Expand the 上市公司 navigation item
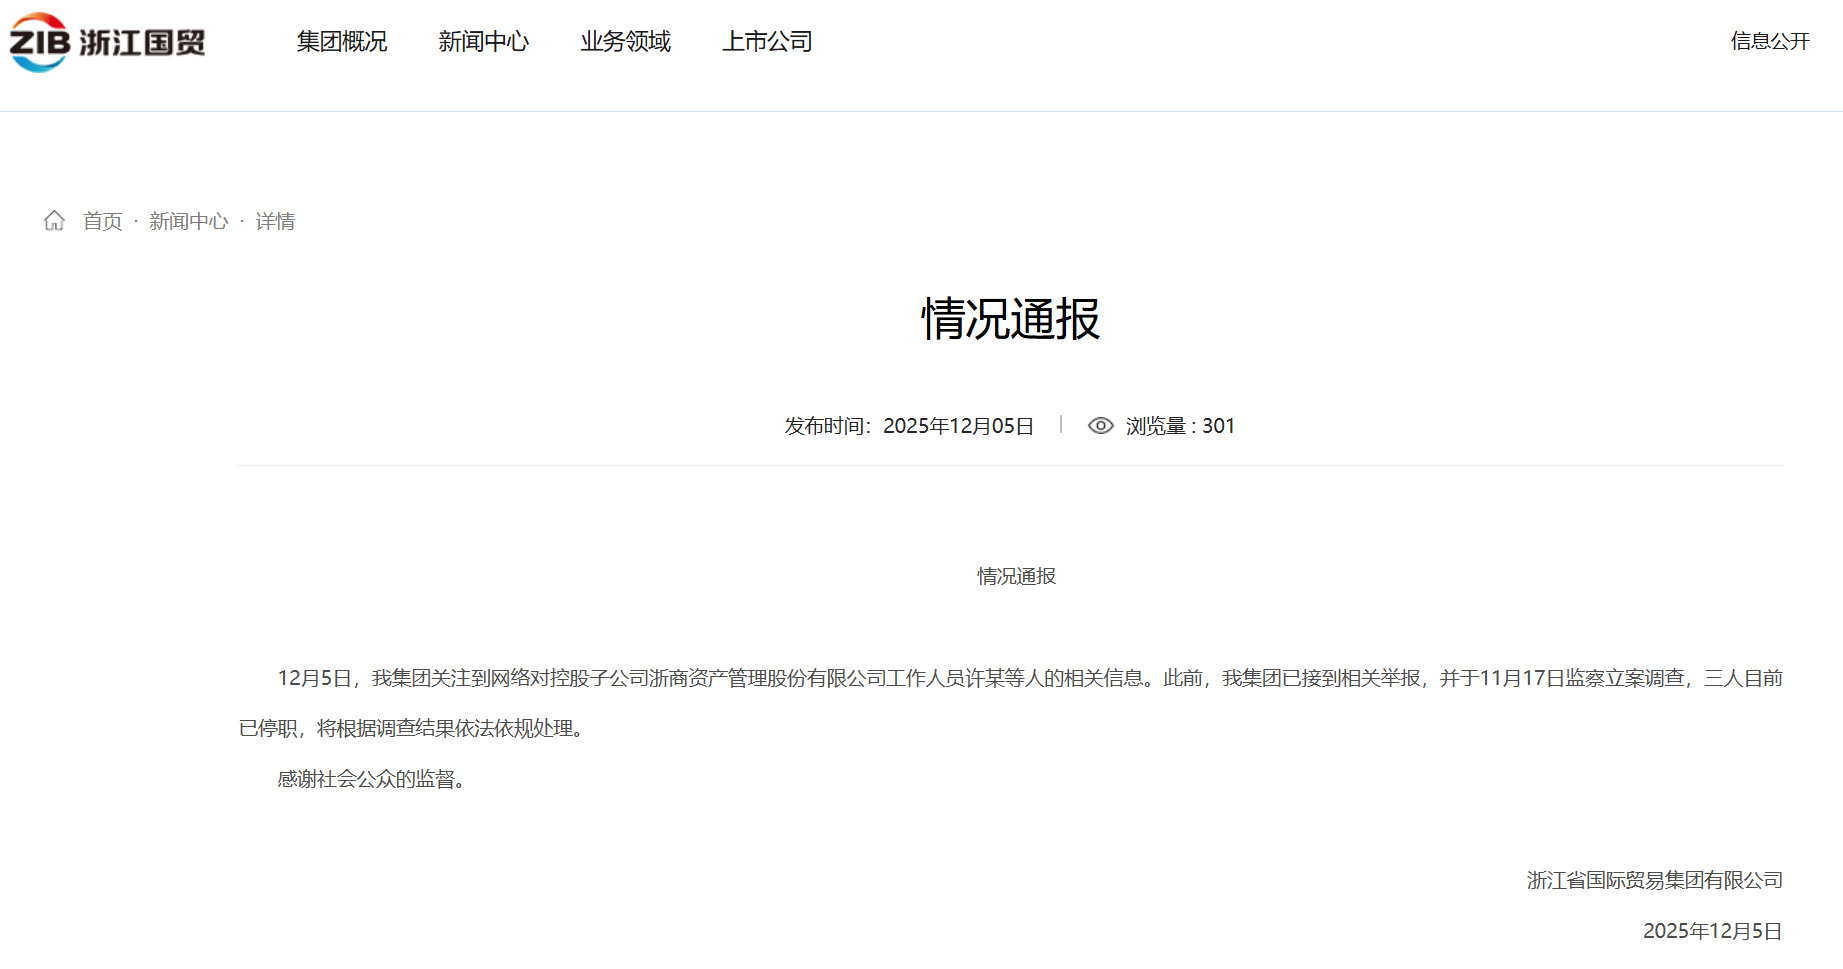1843x969 pixels. tap(767, 42)
